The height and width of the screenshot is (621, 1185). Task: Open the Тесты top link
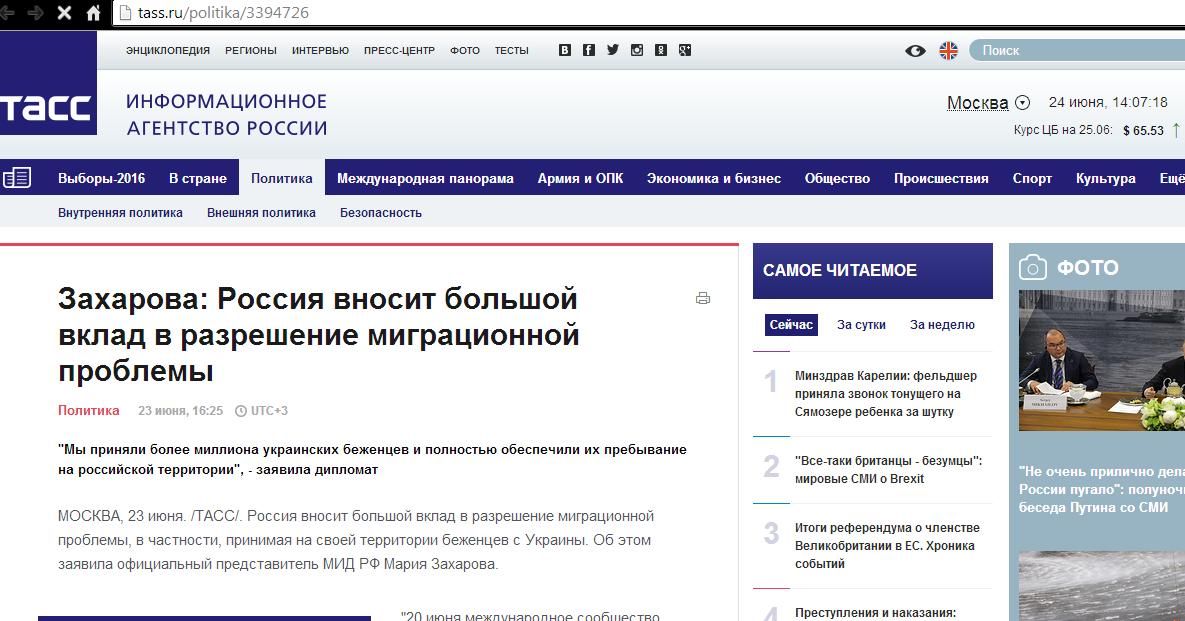(x=512, y=51)
